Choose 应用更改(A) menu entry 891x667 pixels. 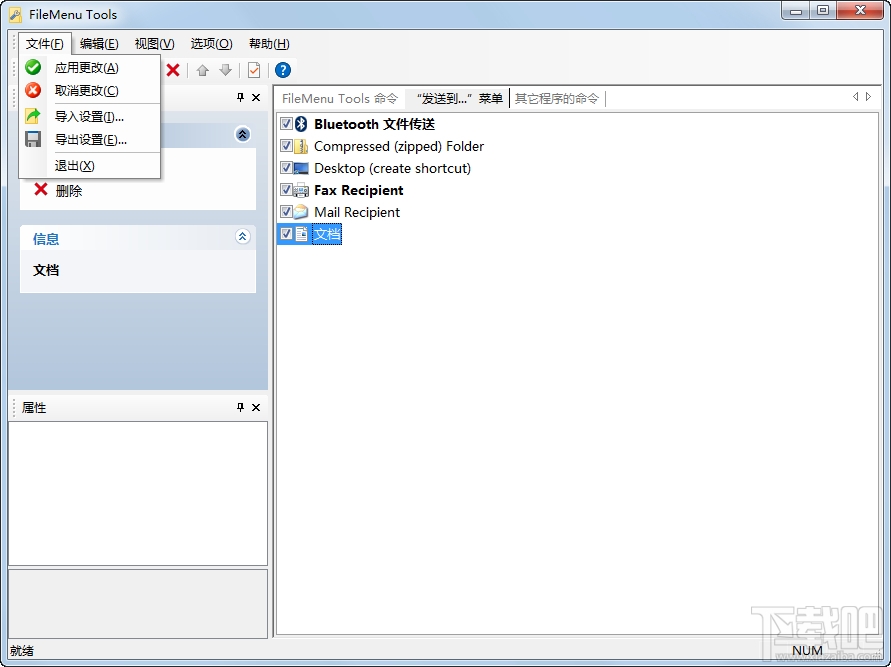[x=90, y=68]
